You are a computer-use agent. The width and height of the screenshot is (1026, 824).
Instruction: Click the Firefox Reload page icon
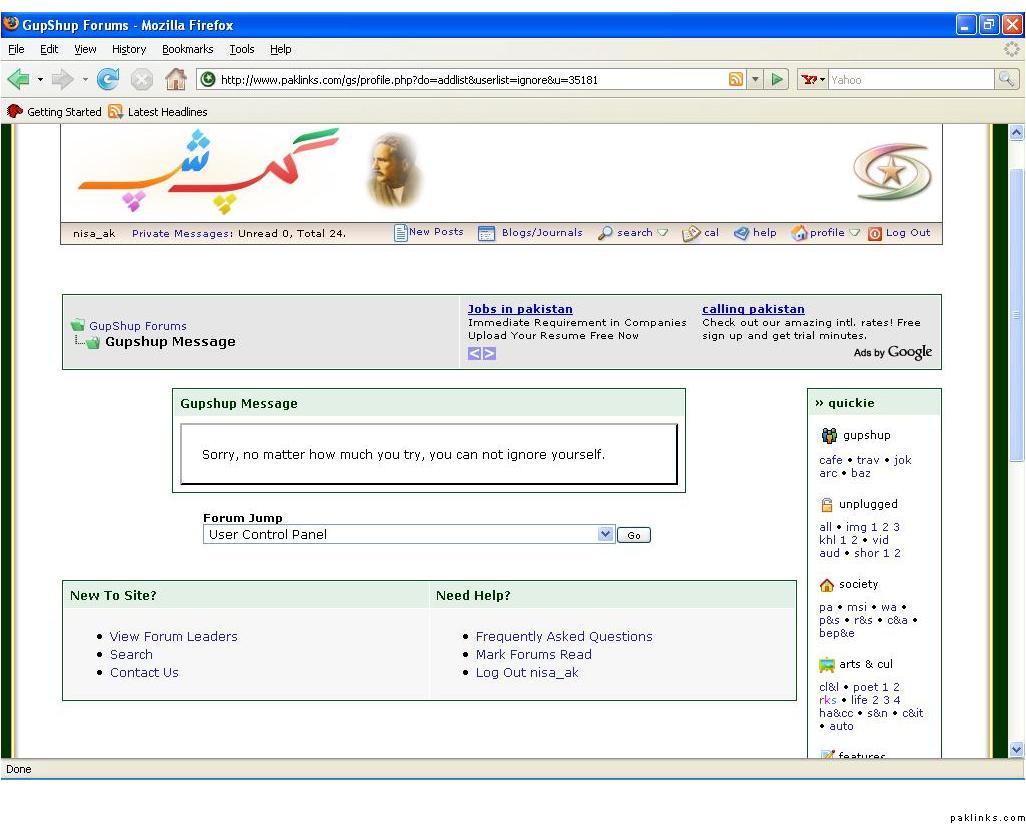(x=108, y=80)
